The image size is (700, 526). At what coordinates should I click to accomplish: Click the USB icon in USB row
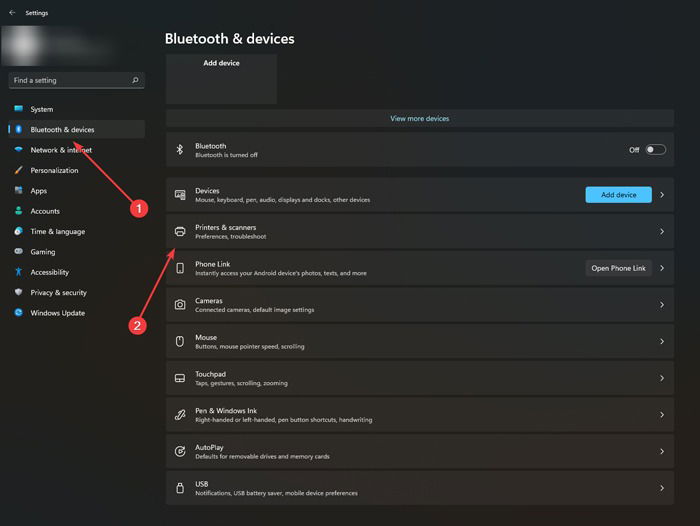[x=180, y=488]
